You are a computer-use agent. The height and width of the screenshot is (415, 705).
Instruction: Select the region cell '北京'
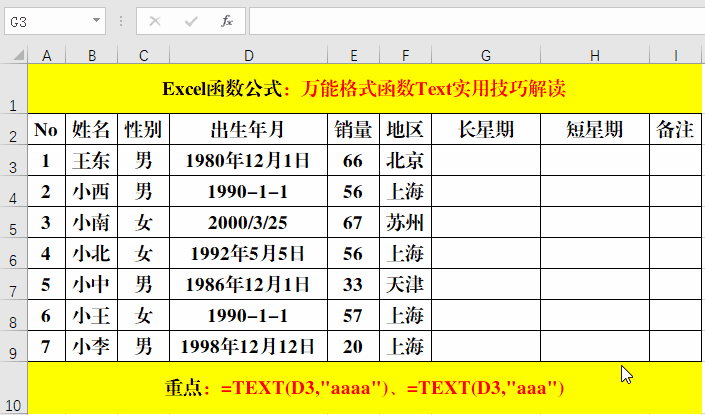(x=405, y=160)
